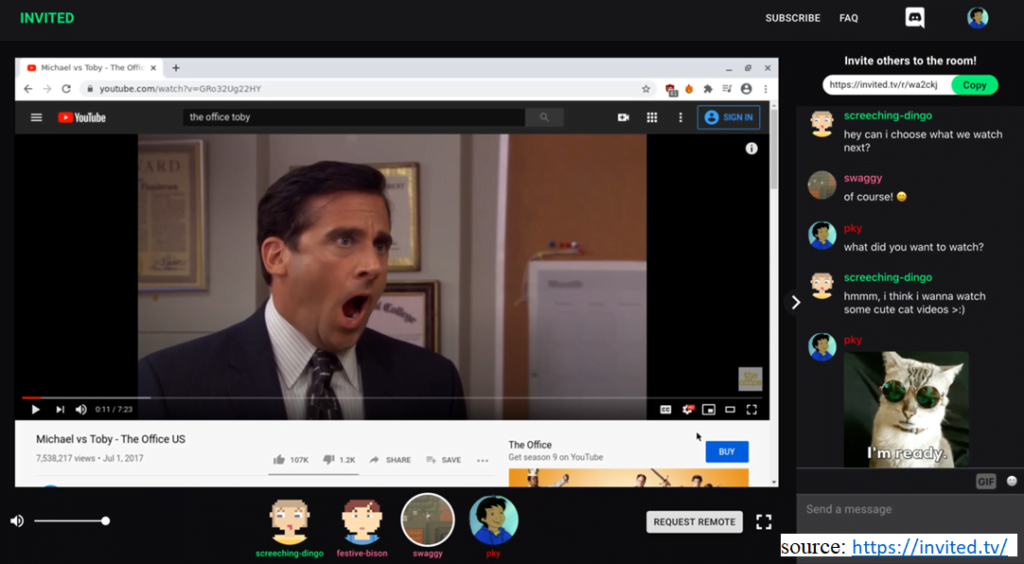Open the Chrome three-dot menu
Screen dimensions: 1024x564
765,89
